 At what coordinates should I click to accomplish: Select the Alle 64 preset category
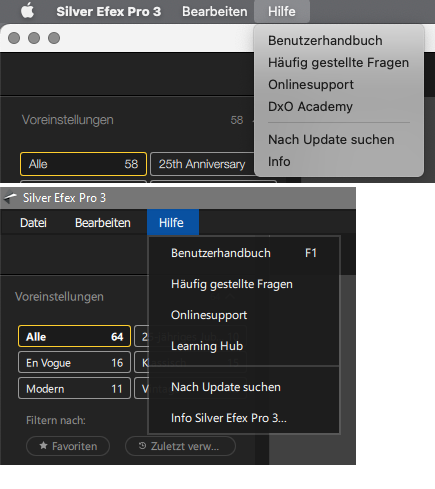point(74,336)
